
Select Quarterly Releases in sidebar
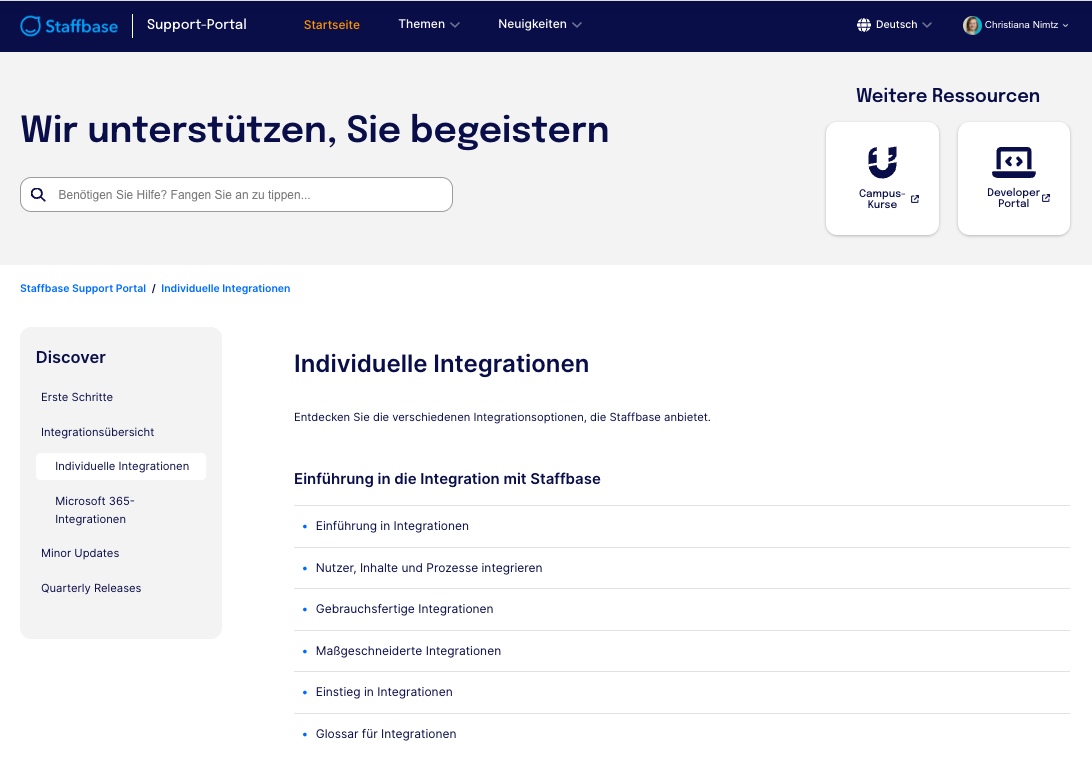[91, 588]
